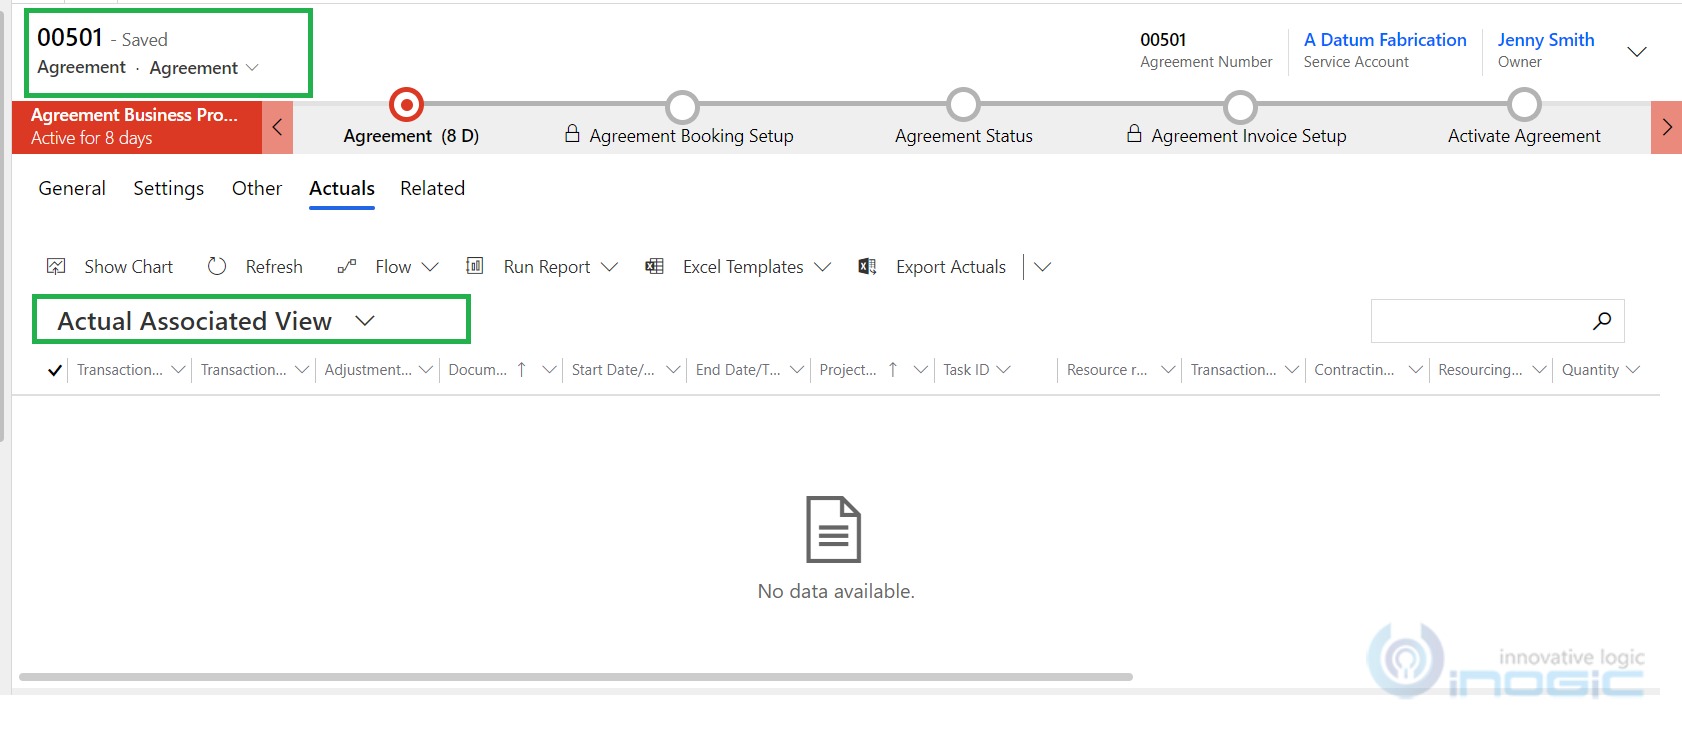Click the Activate Agreement stage label
Viewport: 1682px width, 737px height.
[1524, 136]
